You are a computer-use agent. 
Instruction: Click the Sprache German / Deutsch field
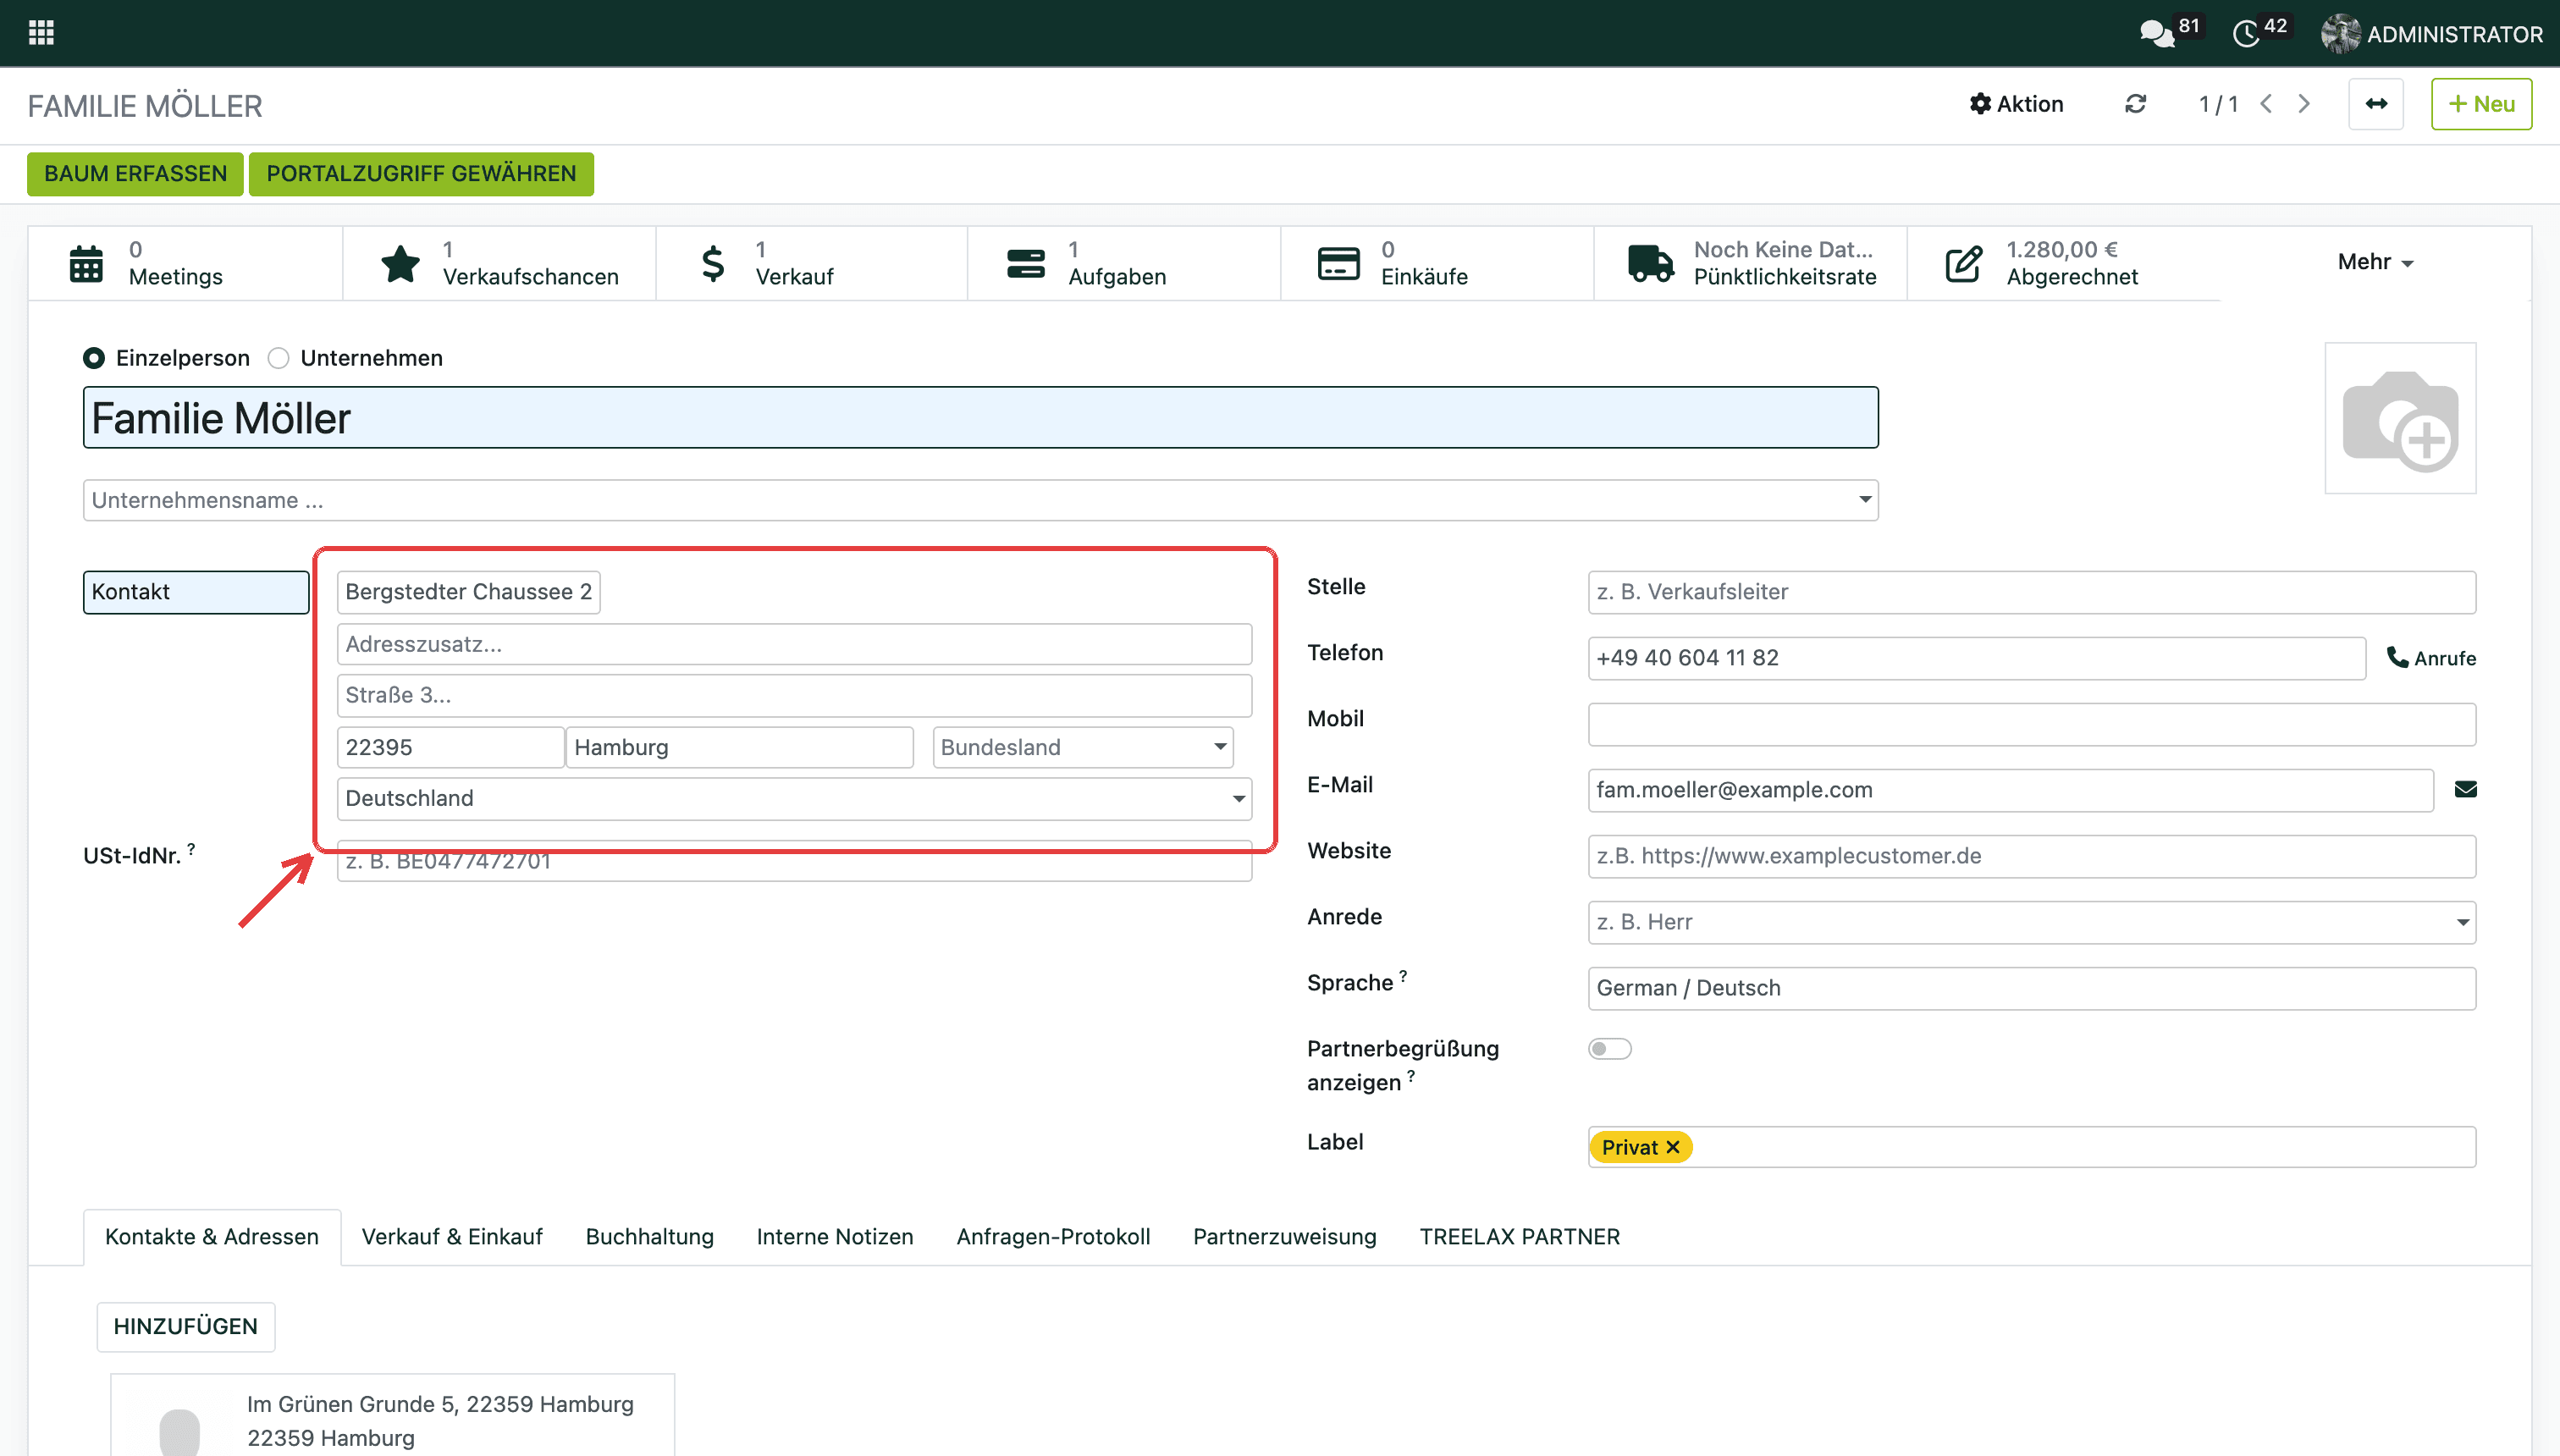pos(2031,988)
